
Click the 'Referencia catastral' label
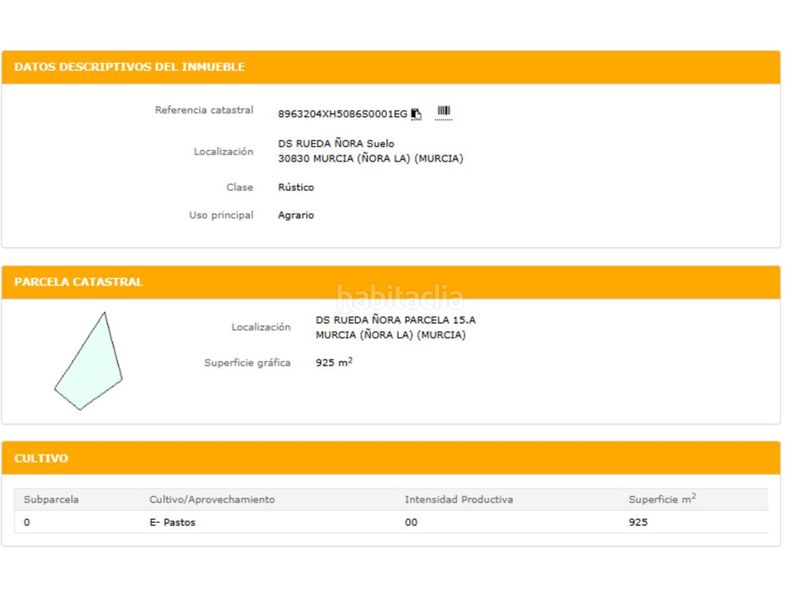204,110
